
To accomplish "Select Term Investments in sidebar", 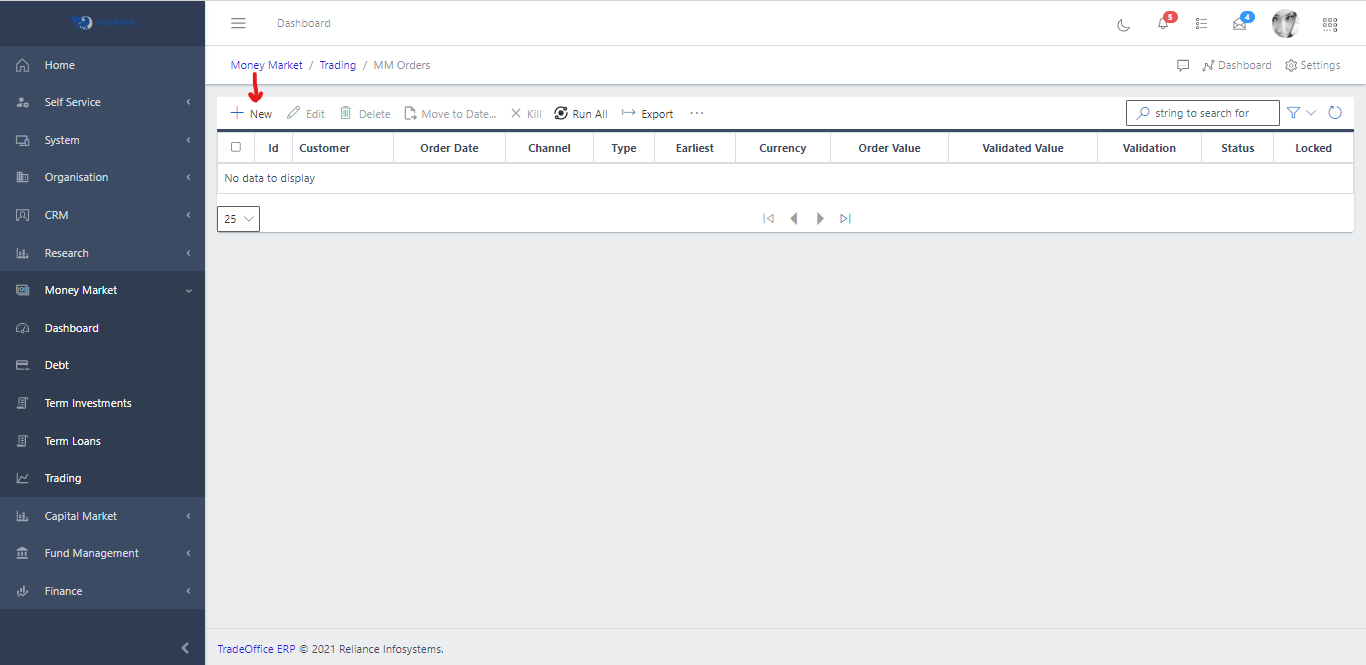I will tap(88, 403).
